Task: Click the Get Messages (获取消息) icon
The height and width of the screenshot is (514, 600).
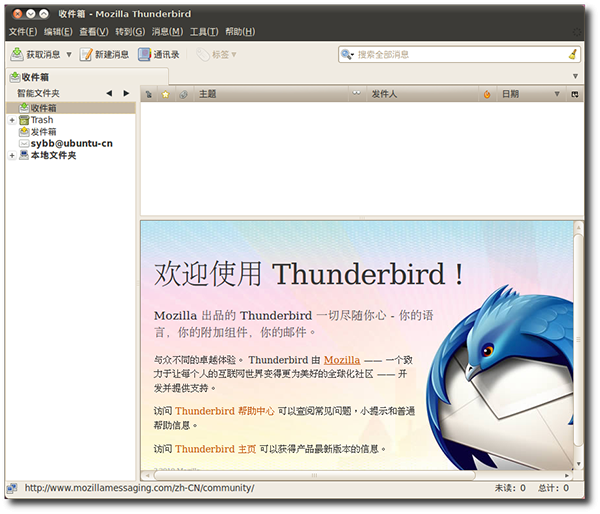Action: (x=17, y=54)
